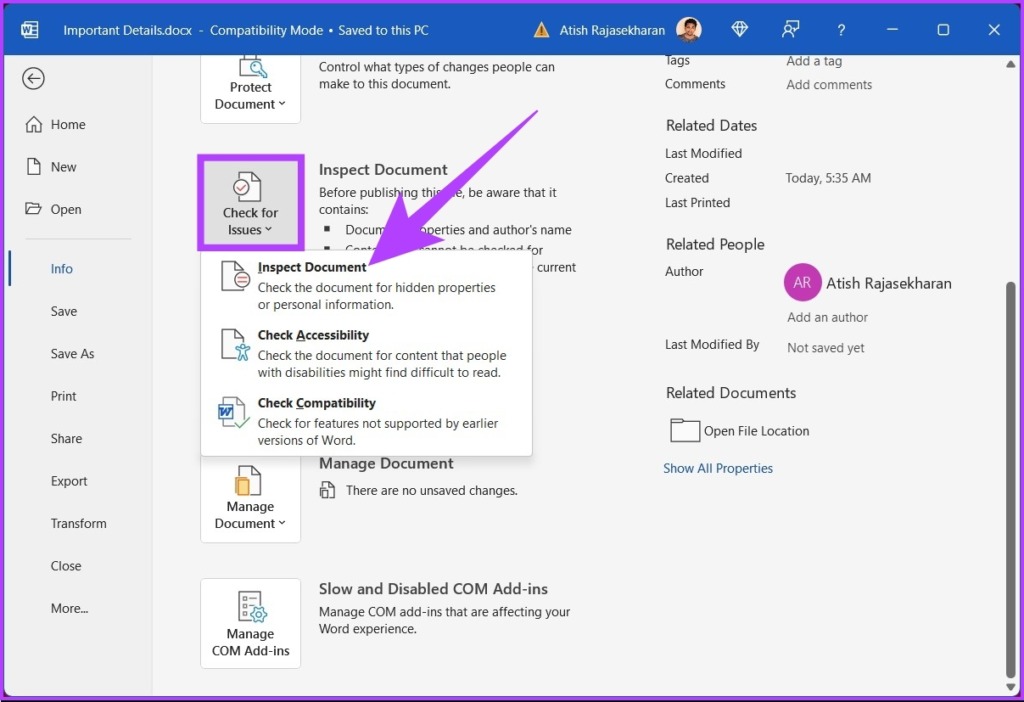Expand the Manage Document dropdown
The height and width of the screenshot is (702, 1024).
pyautogui.click(x=250, y=501)
